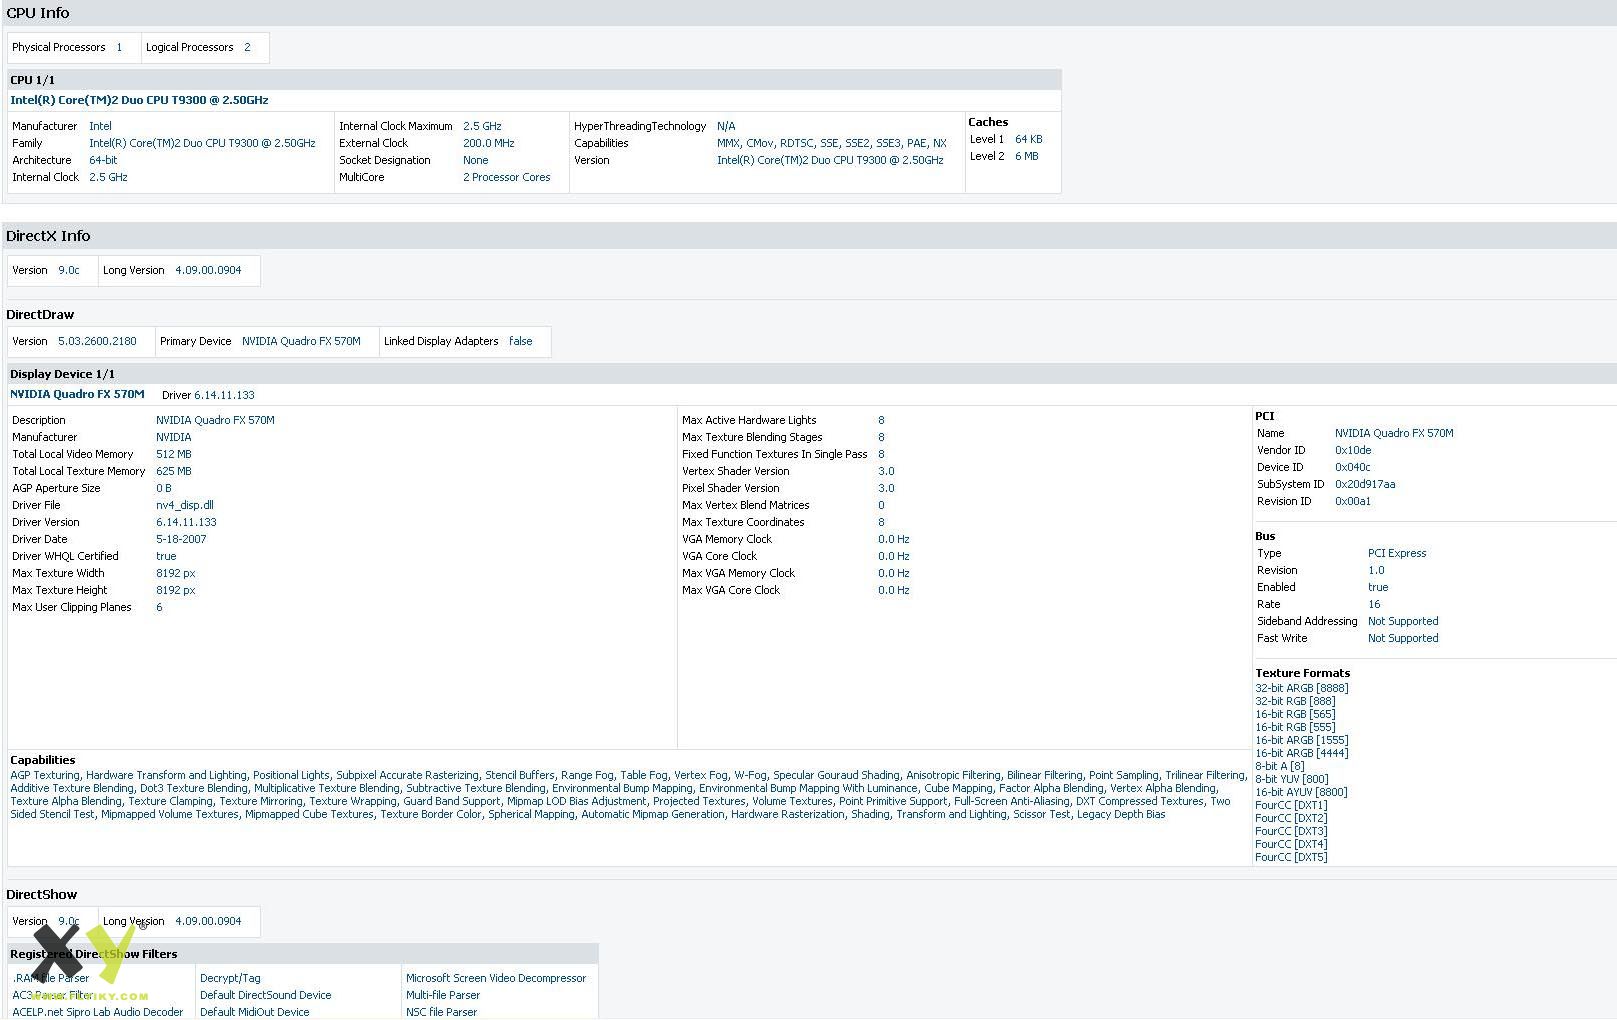Select the Architecture value "64-bit"

coord(103,160)
